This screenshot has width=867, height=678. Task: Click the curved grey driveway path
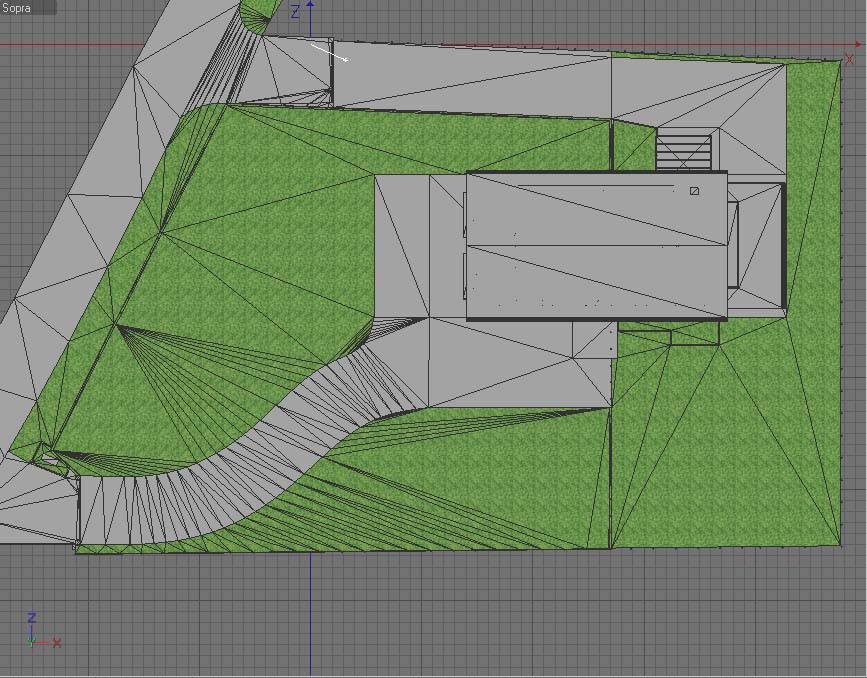click(265, 431)
